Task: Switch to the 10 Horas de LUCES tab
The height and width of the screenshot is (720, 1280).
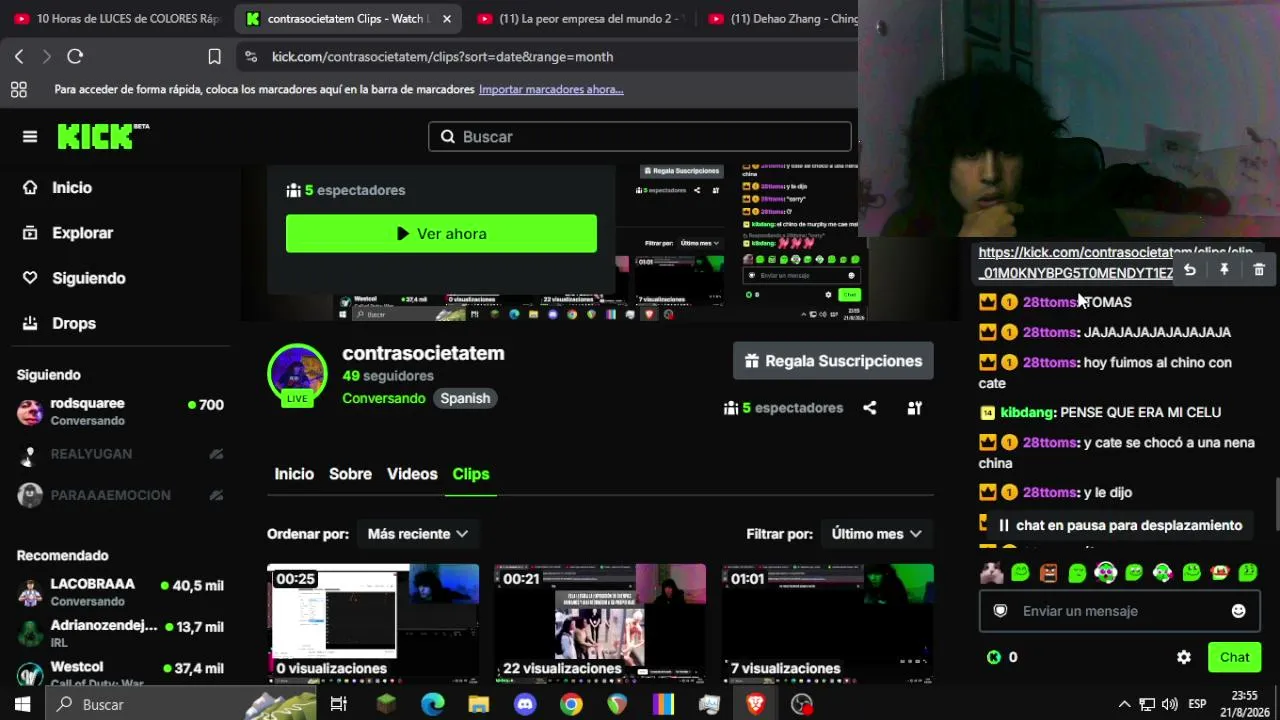Action: pyautogui.click(x=118, y=19)
